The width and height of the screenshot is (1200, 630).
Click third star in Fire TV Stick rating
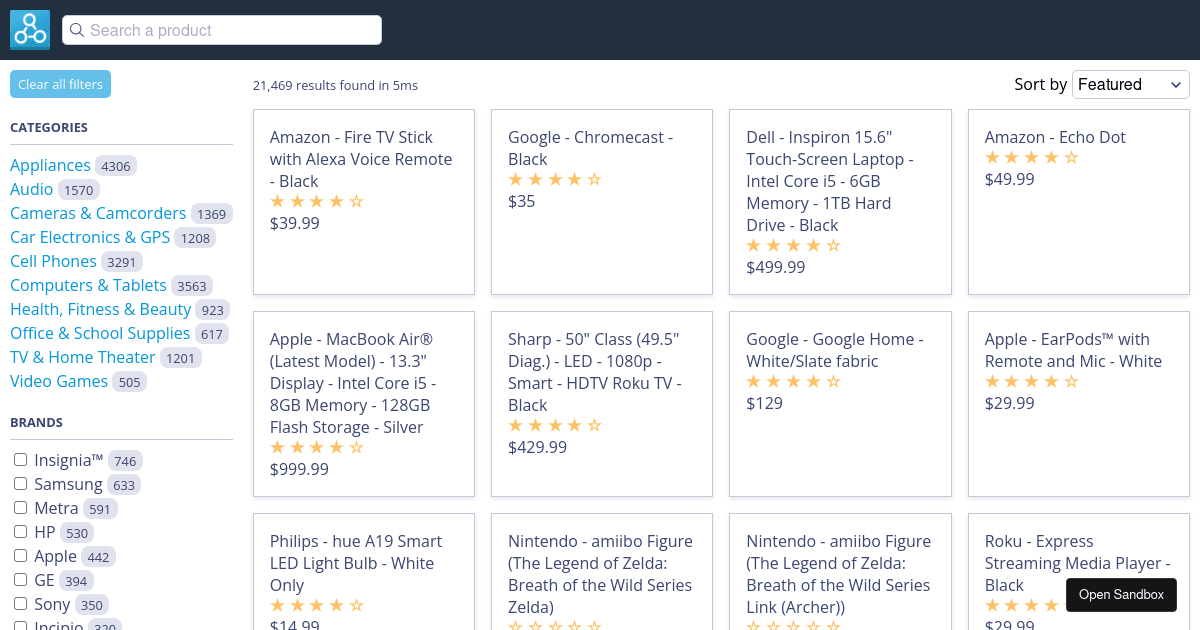pos(317,201)
